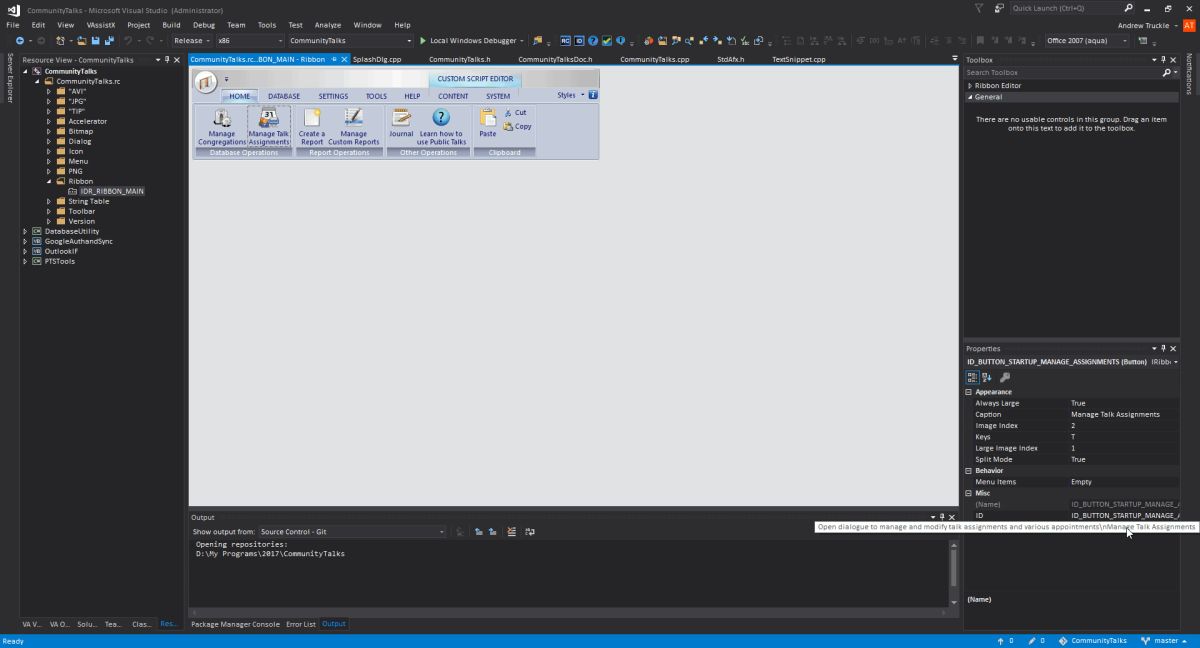1200x648 pixels.
Task: Click the Save All toolbar icon
Action: 108,41
